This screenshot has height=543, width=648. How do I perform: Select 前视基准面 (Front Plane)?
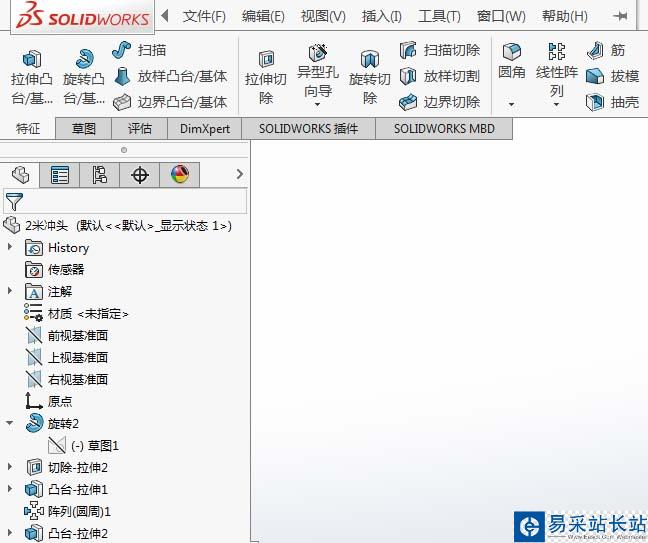coord(67,335)
